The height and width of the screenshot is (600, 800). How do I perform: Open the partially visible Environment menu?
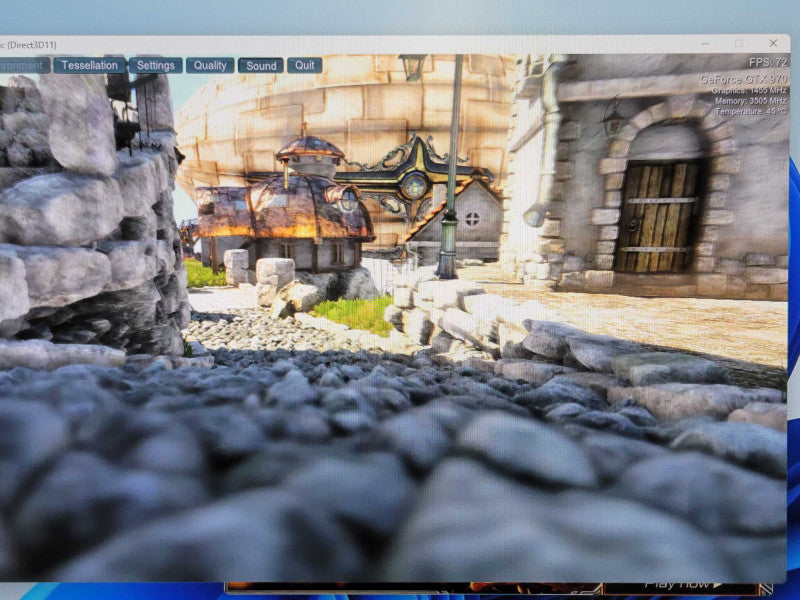click(24, 65)
